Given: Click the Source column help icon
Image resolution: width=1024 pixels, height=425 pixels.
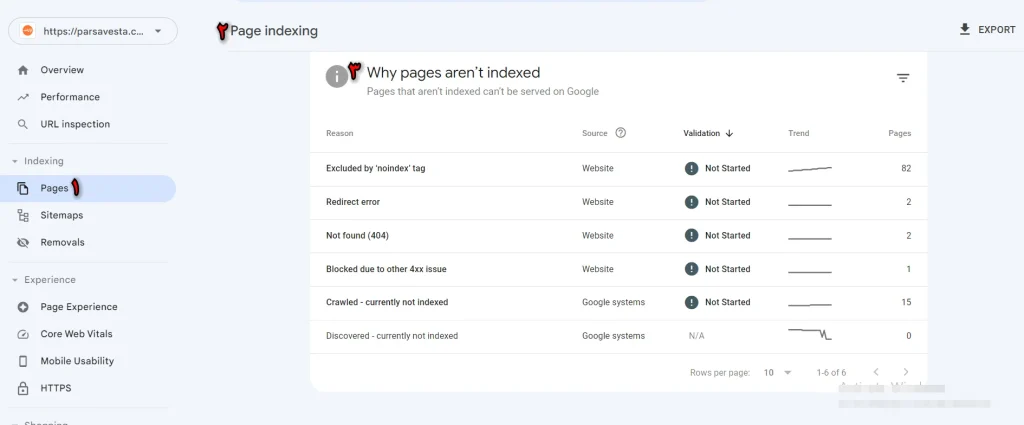Looking at the screenshot, I should point(620,133).
